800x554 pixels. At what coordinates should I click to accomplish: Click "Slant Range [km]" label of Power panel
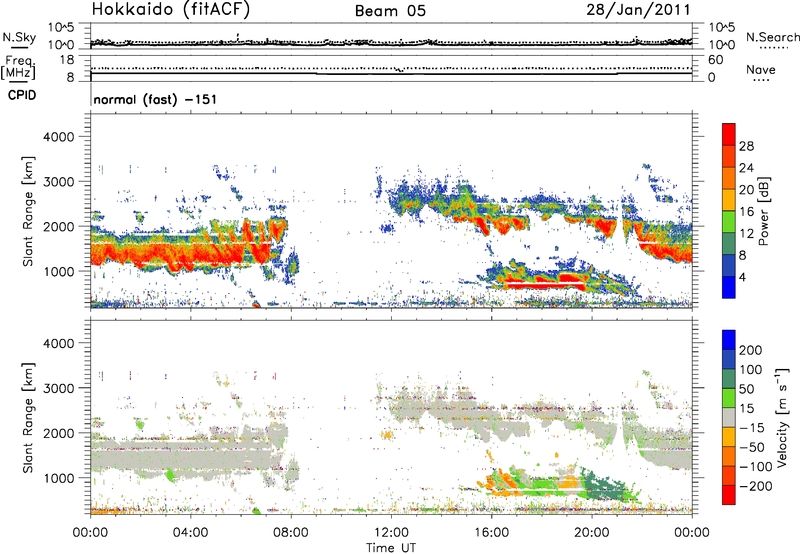click(28, 212)
